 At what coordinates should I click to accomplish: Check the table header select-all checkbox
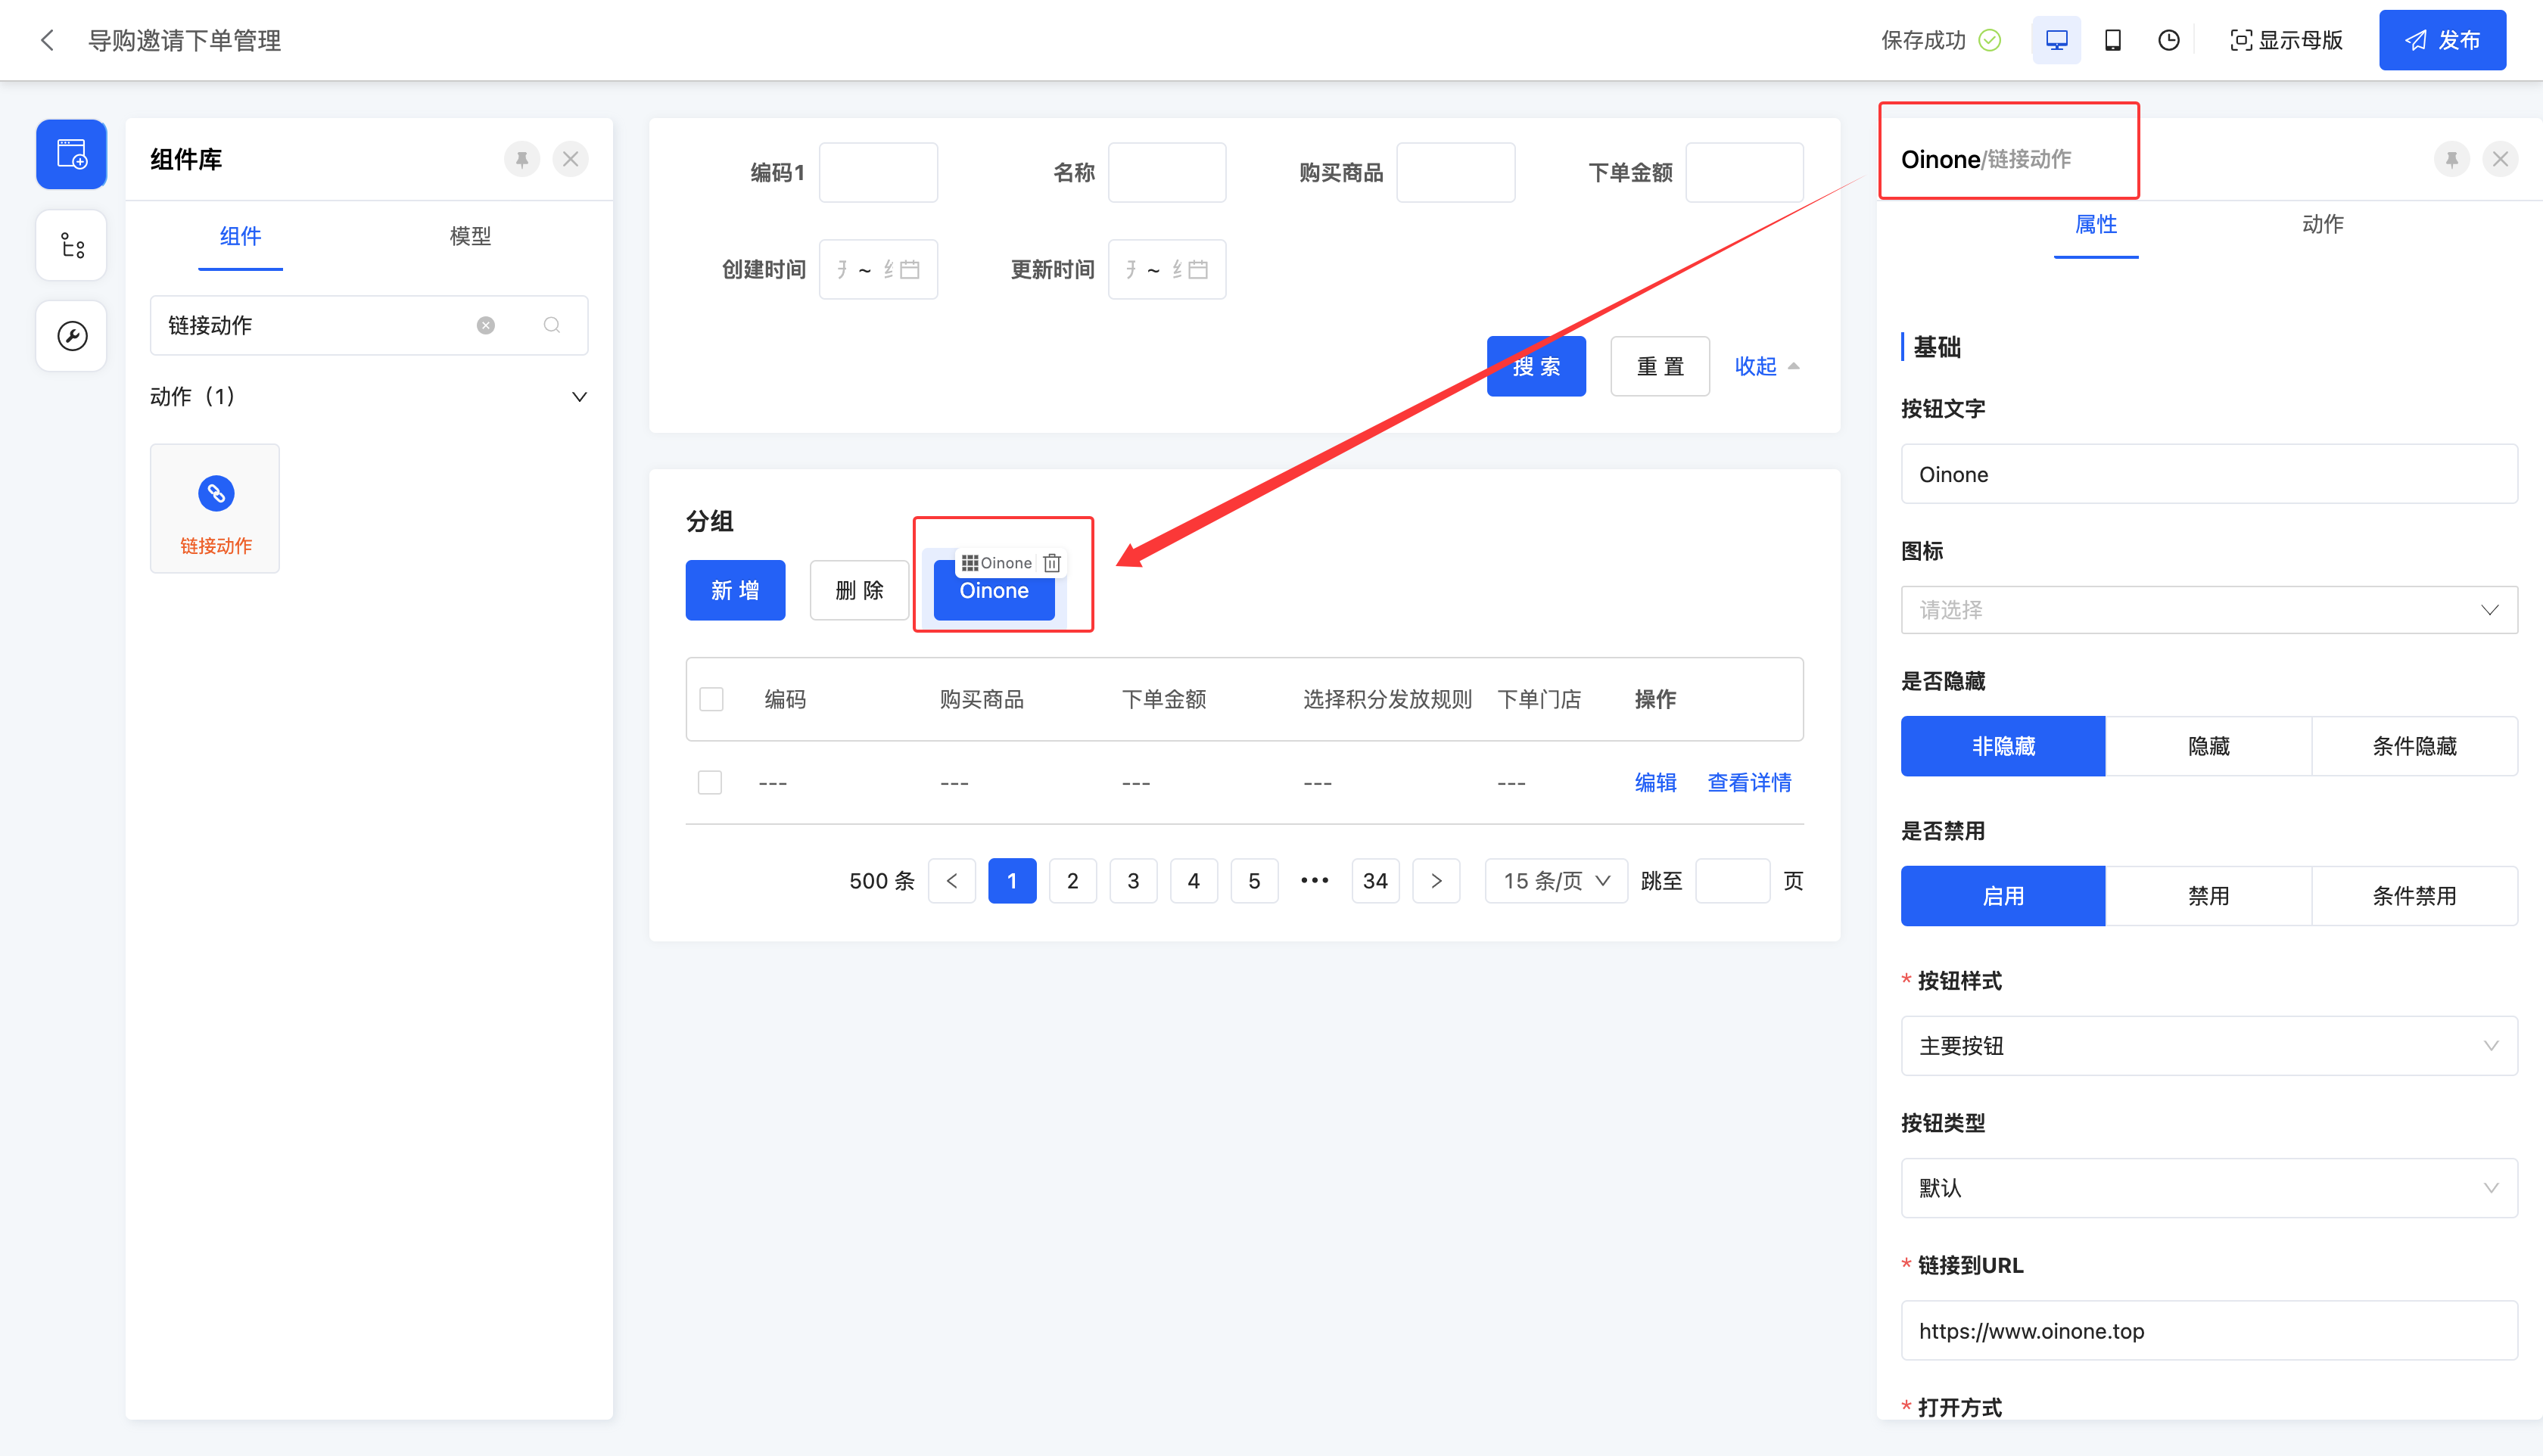tap(711, 699)
